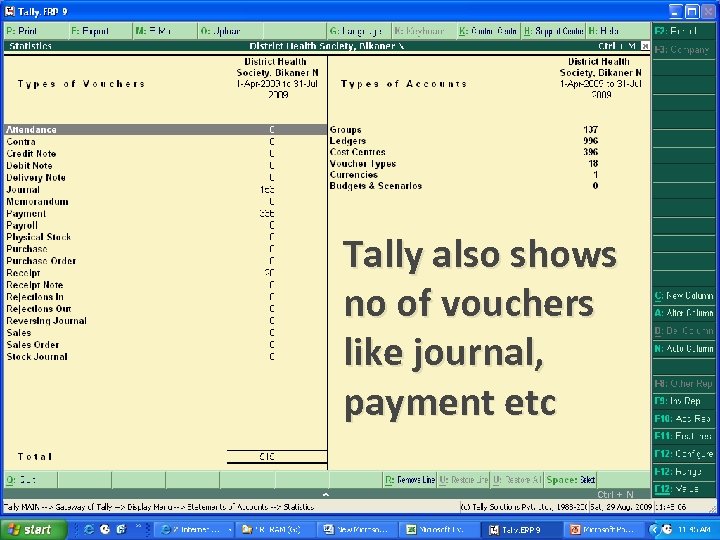
Task: Click Cost Centres entry
Action: tap(357, 152)
